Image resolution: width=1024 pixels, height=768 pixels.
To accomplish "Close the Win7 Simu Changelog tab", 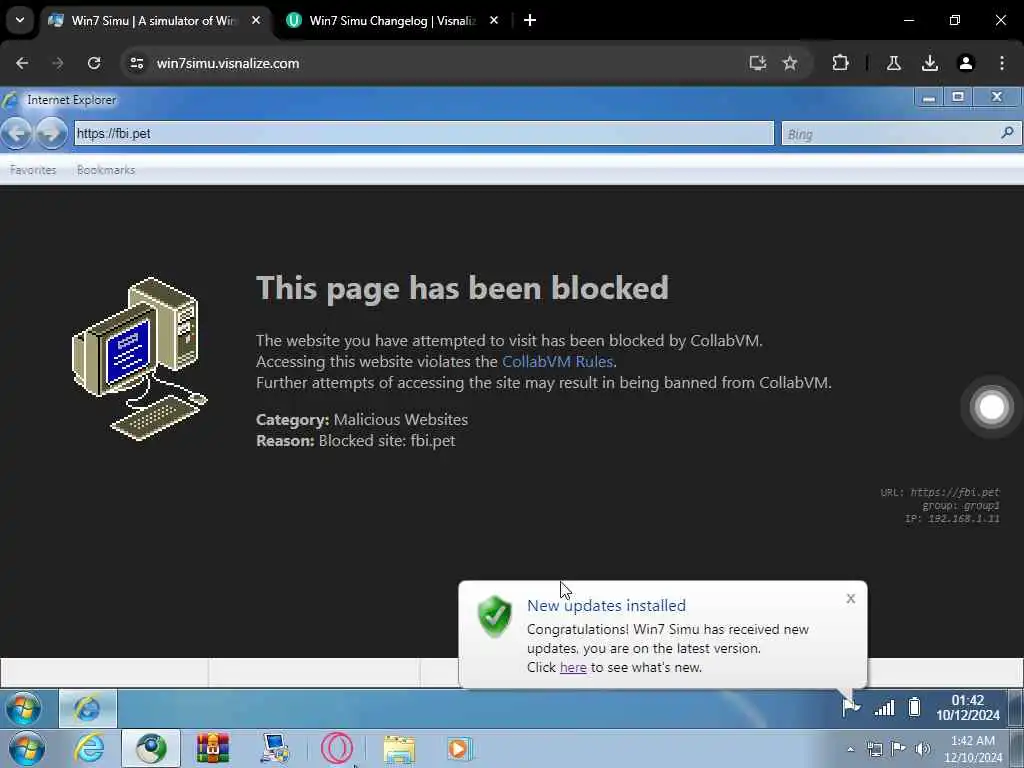I will (x=494, y=21).
